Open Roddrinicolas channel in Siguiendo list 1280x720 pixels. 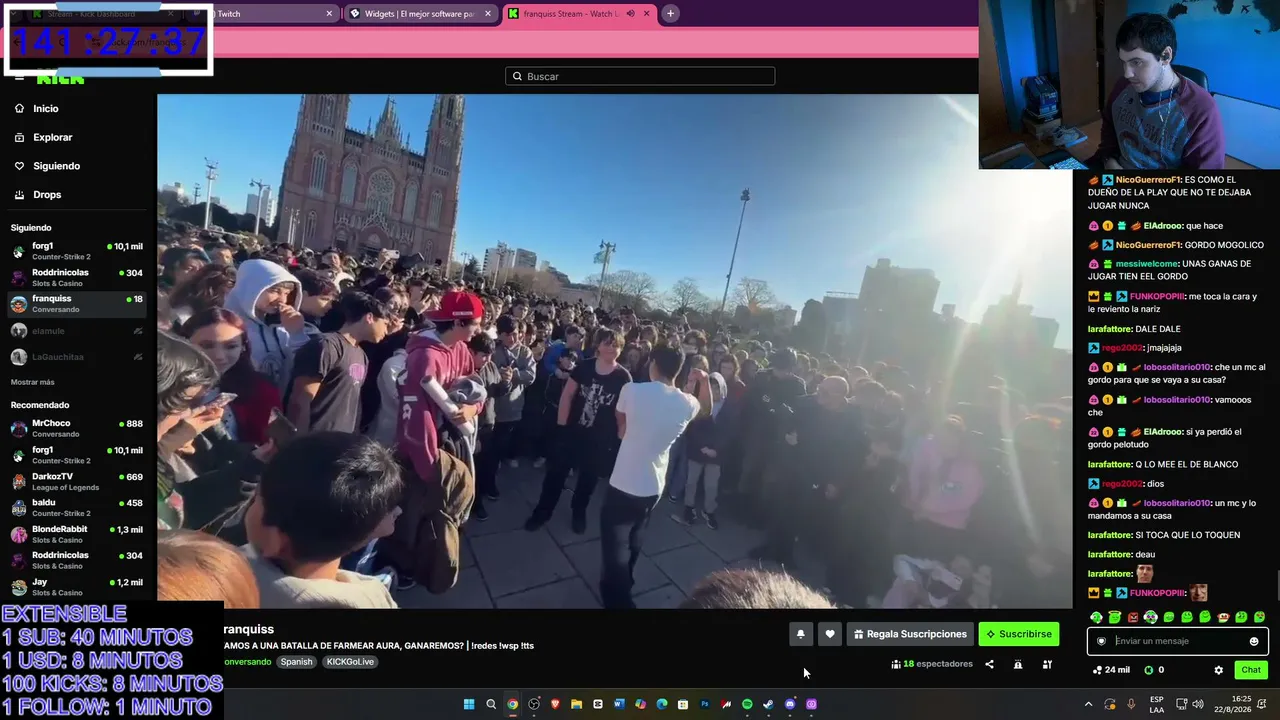(x=78, y=277)
